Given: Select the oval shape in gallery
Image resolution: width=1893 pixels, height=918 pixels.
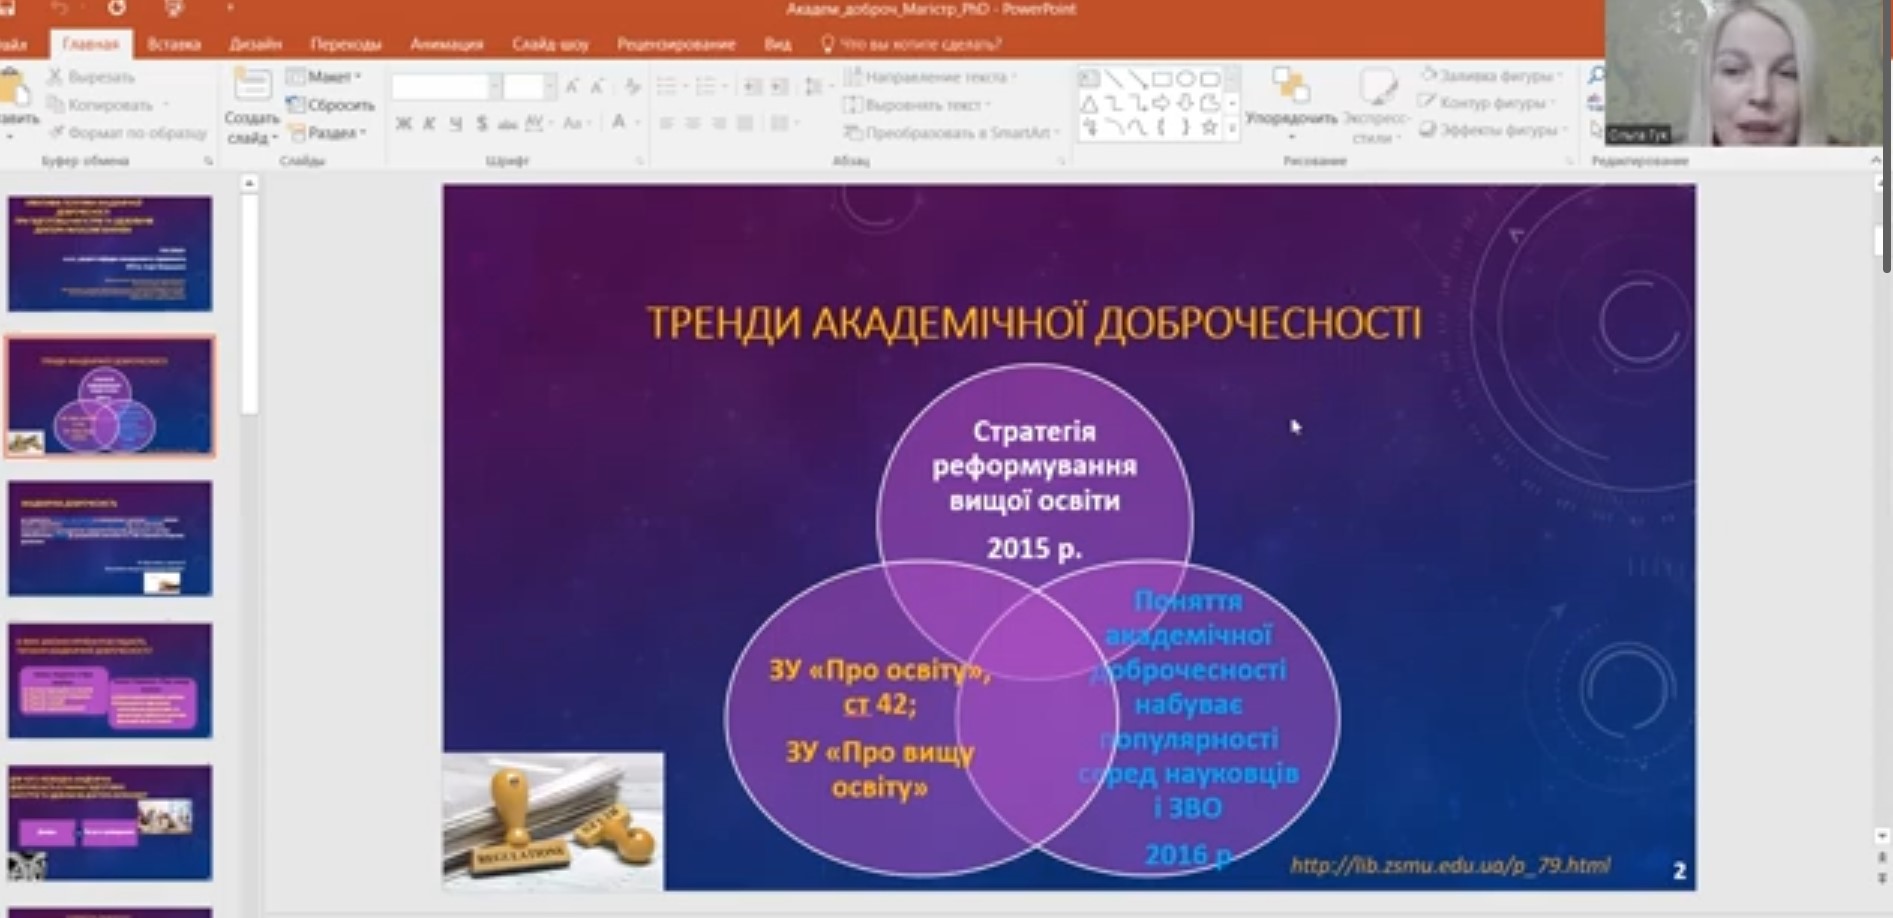Looking at the screenshot, I should click(1185, 78).
